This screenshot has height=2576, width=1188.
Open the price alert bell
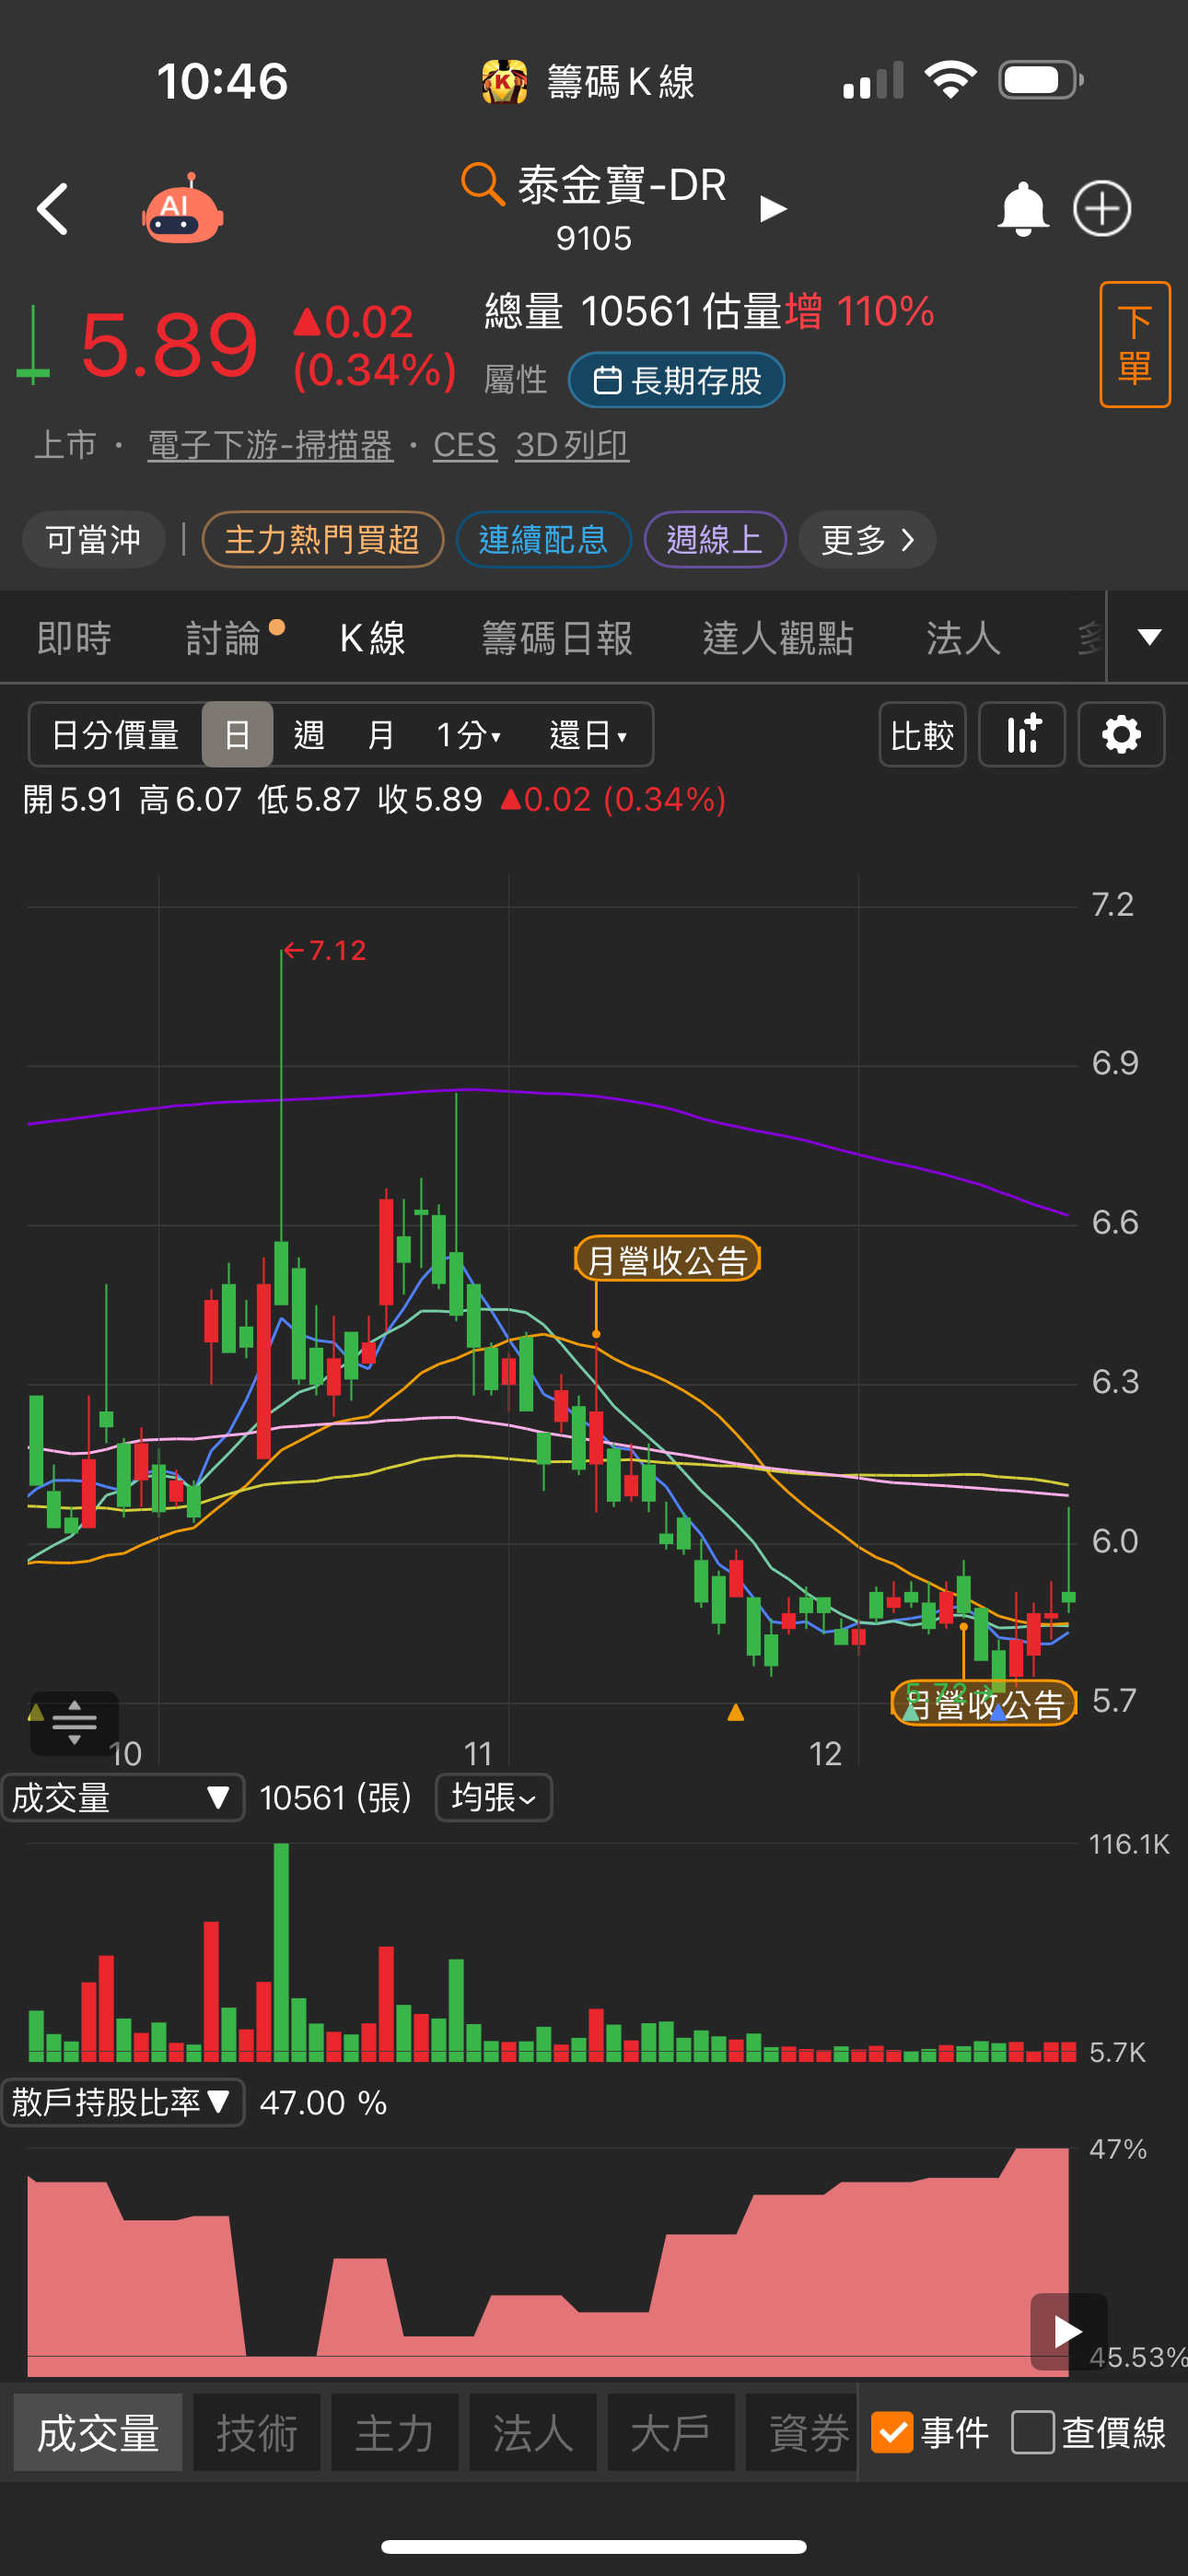pyautogui.click(x=1022, y=209)
